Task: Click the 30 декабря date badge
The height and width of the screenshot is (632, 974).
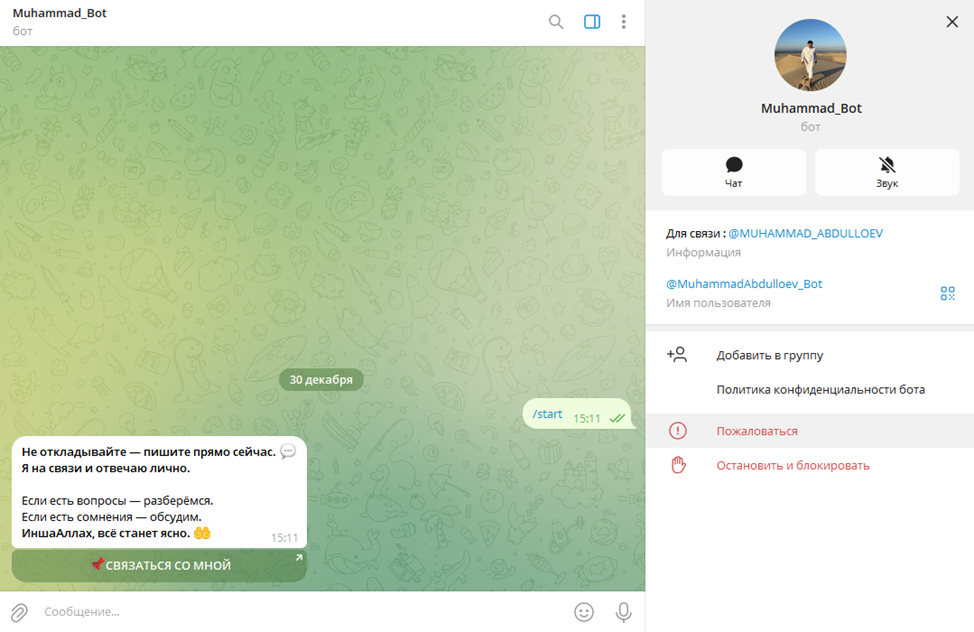Action: pyautogui.click(x=321, y=380)
